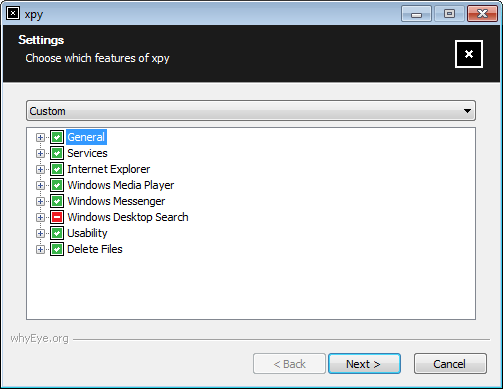The width and height of the screenshot is (503, 389).
Task: Uncheck the General green checkbox
Action: click(57, 137)
